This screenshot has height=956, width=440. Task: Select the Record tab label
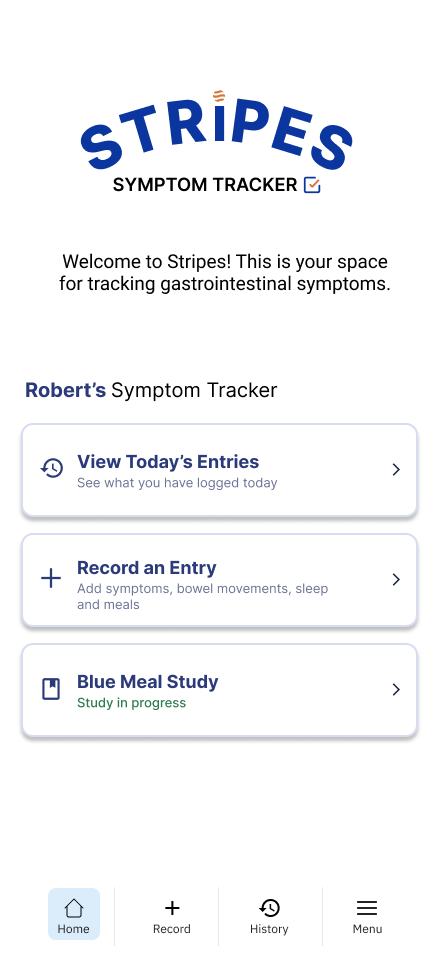point(172,929)
